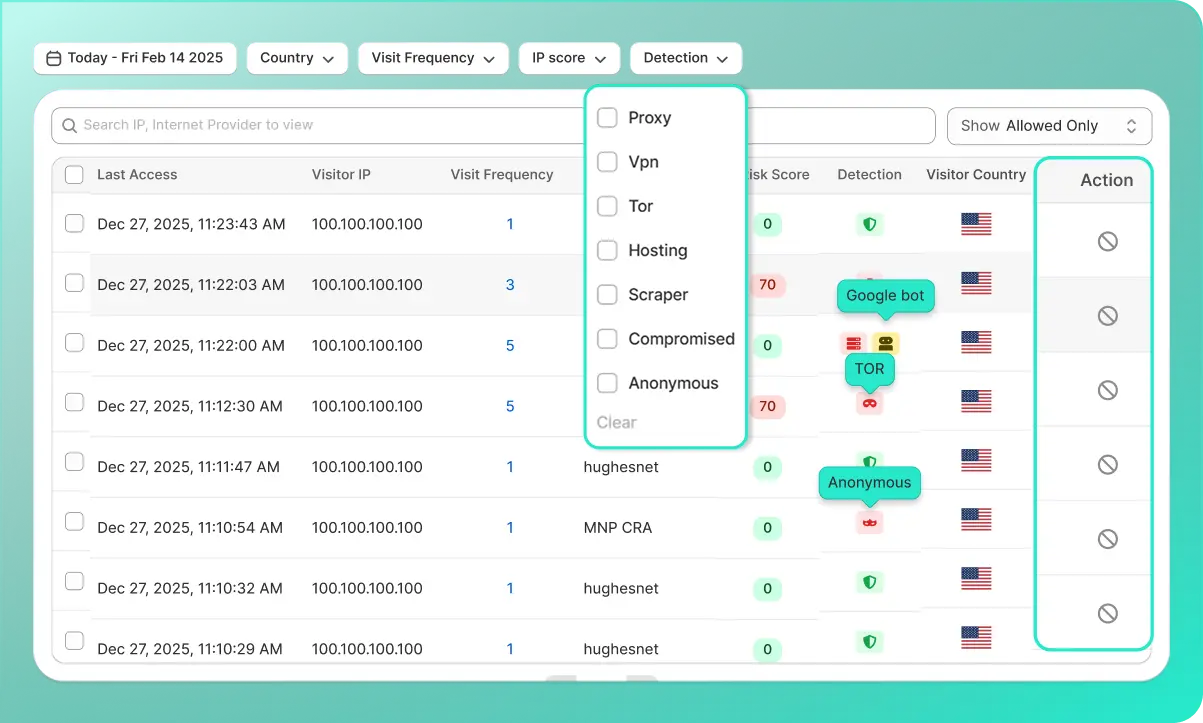Select the 11:12:30 AM row checkbox
Image resolution: width=1203 pixels, height=723 pixels.
[74, 402]
